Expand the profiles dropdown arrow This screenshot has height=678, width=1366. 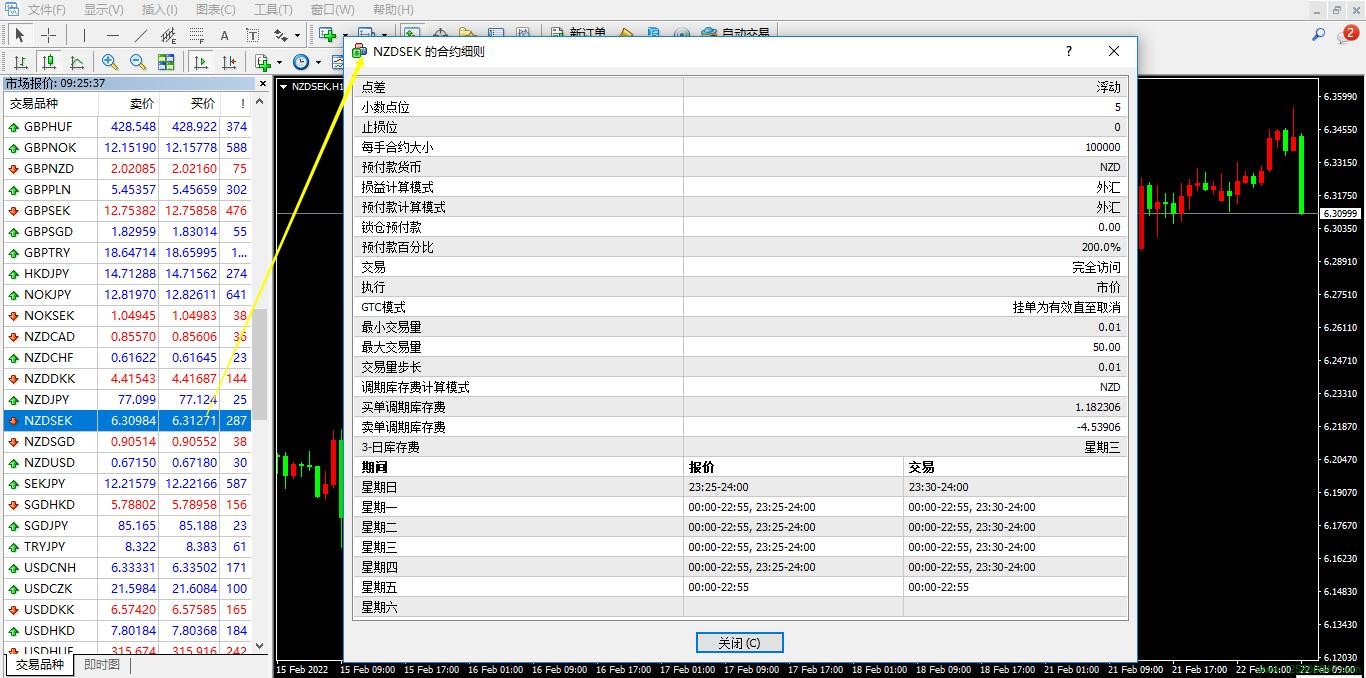(x=384, y=36)
